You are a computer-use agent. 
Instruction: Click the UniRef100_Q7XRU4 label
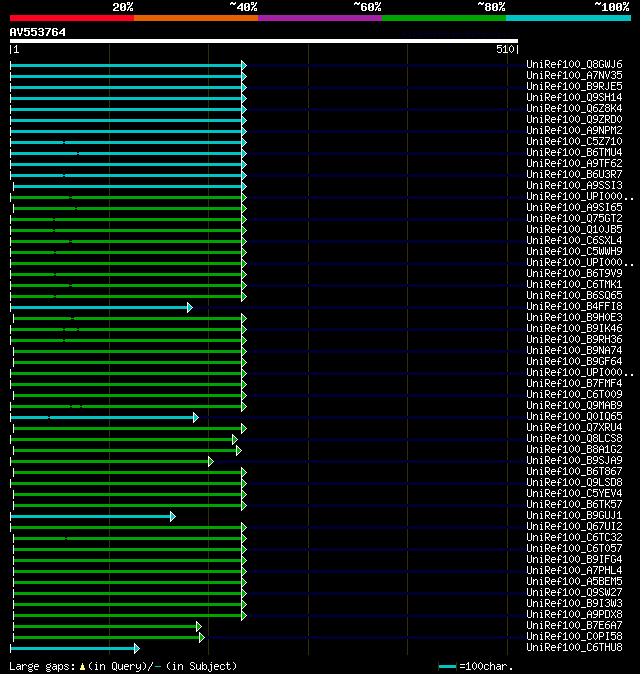click(574, 428)
